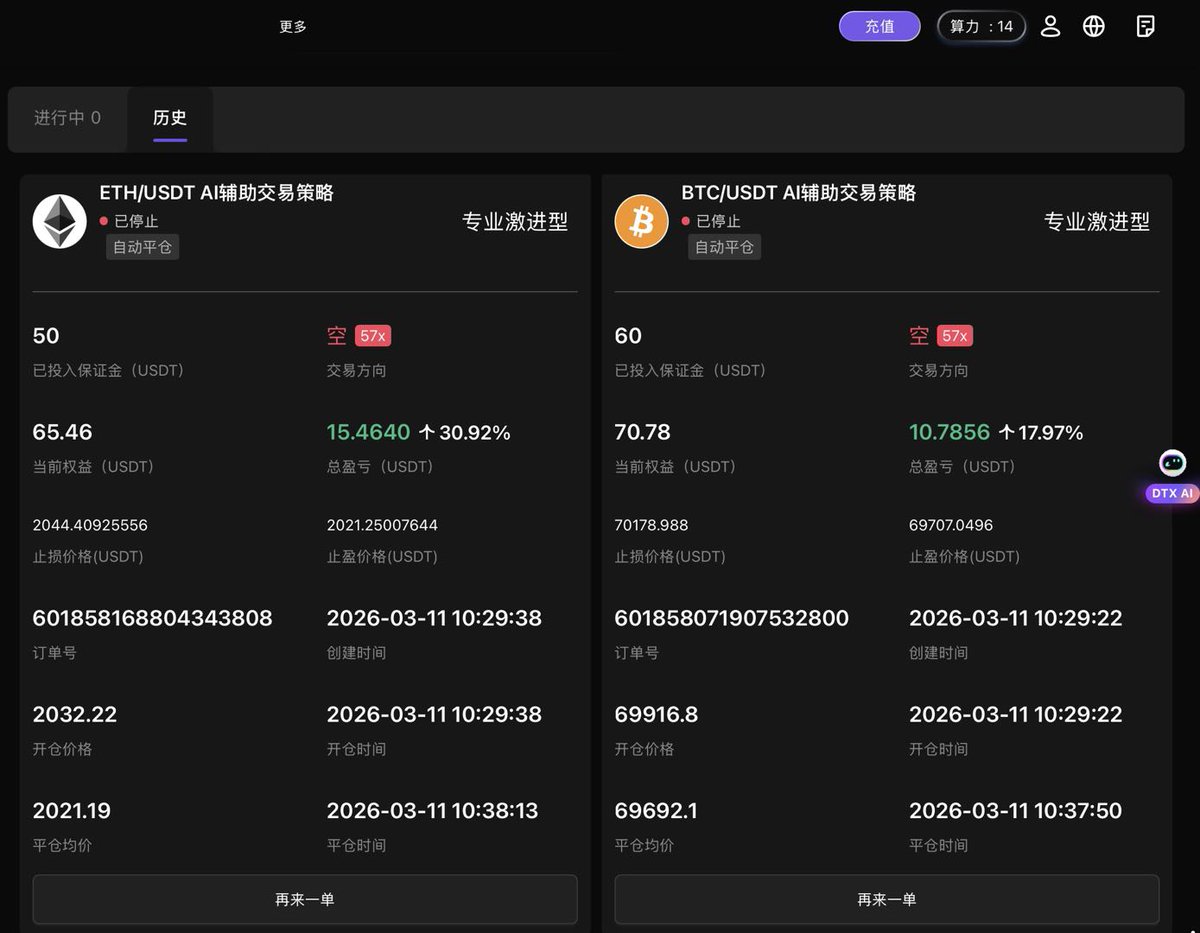Click the Bitcoin coin logo
This screenshot has height=933, width=1200.
coord(641,221)
